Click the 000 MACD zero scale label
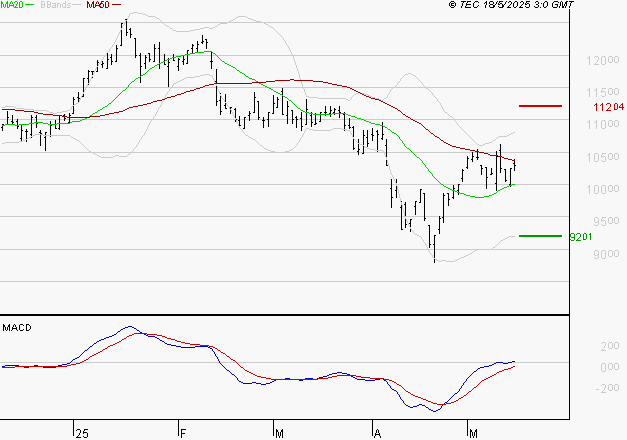 coord(610,367)
